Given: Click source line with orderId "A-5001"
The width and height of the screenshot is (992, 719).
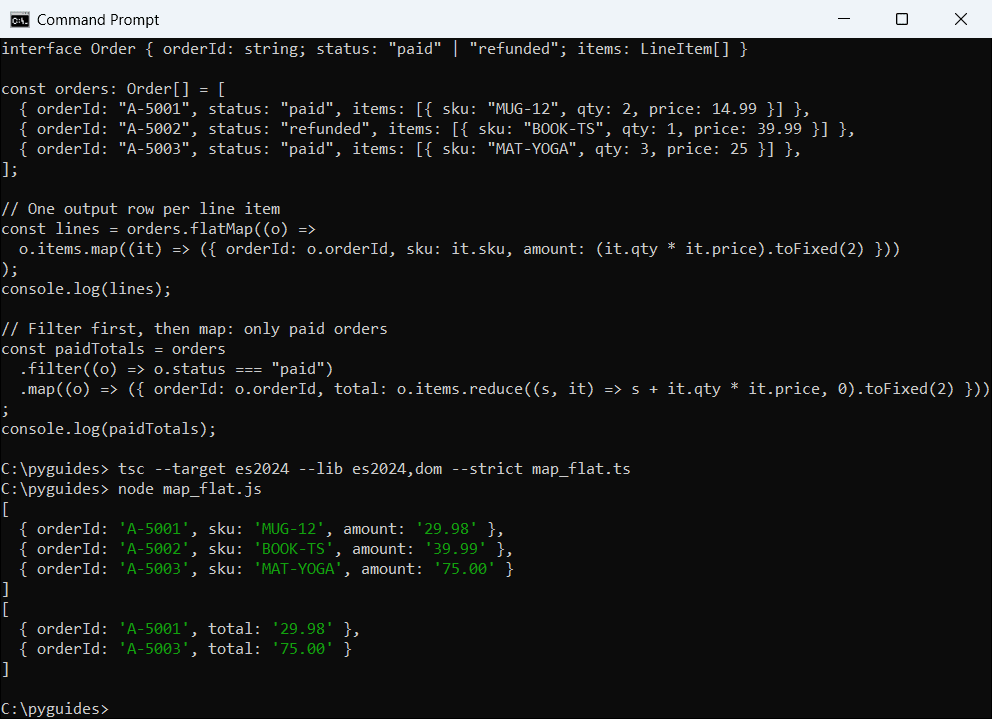Looking at the screenshot, I should (414, 109).
